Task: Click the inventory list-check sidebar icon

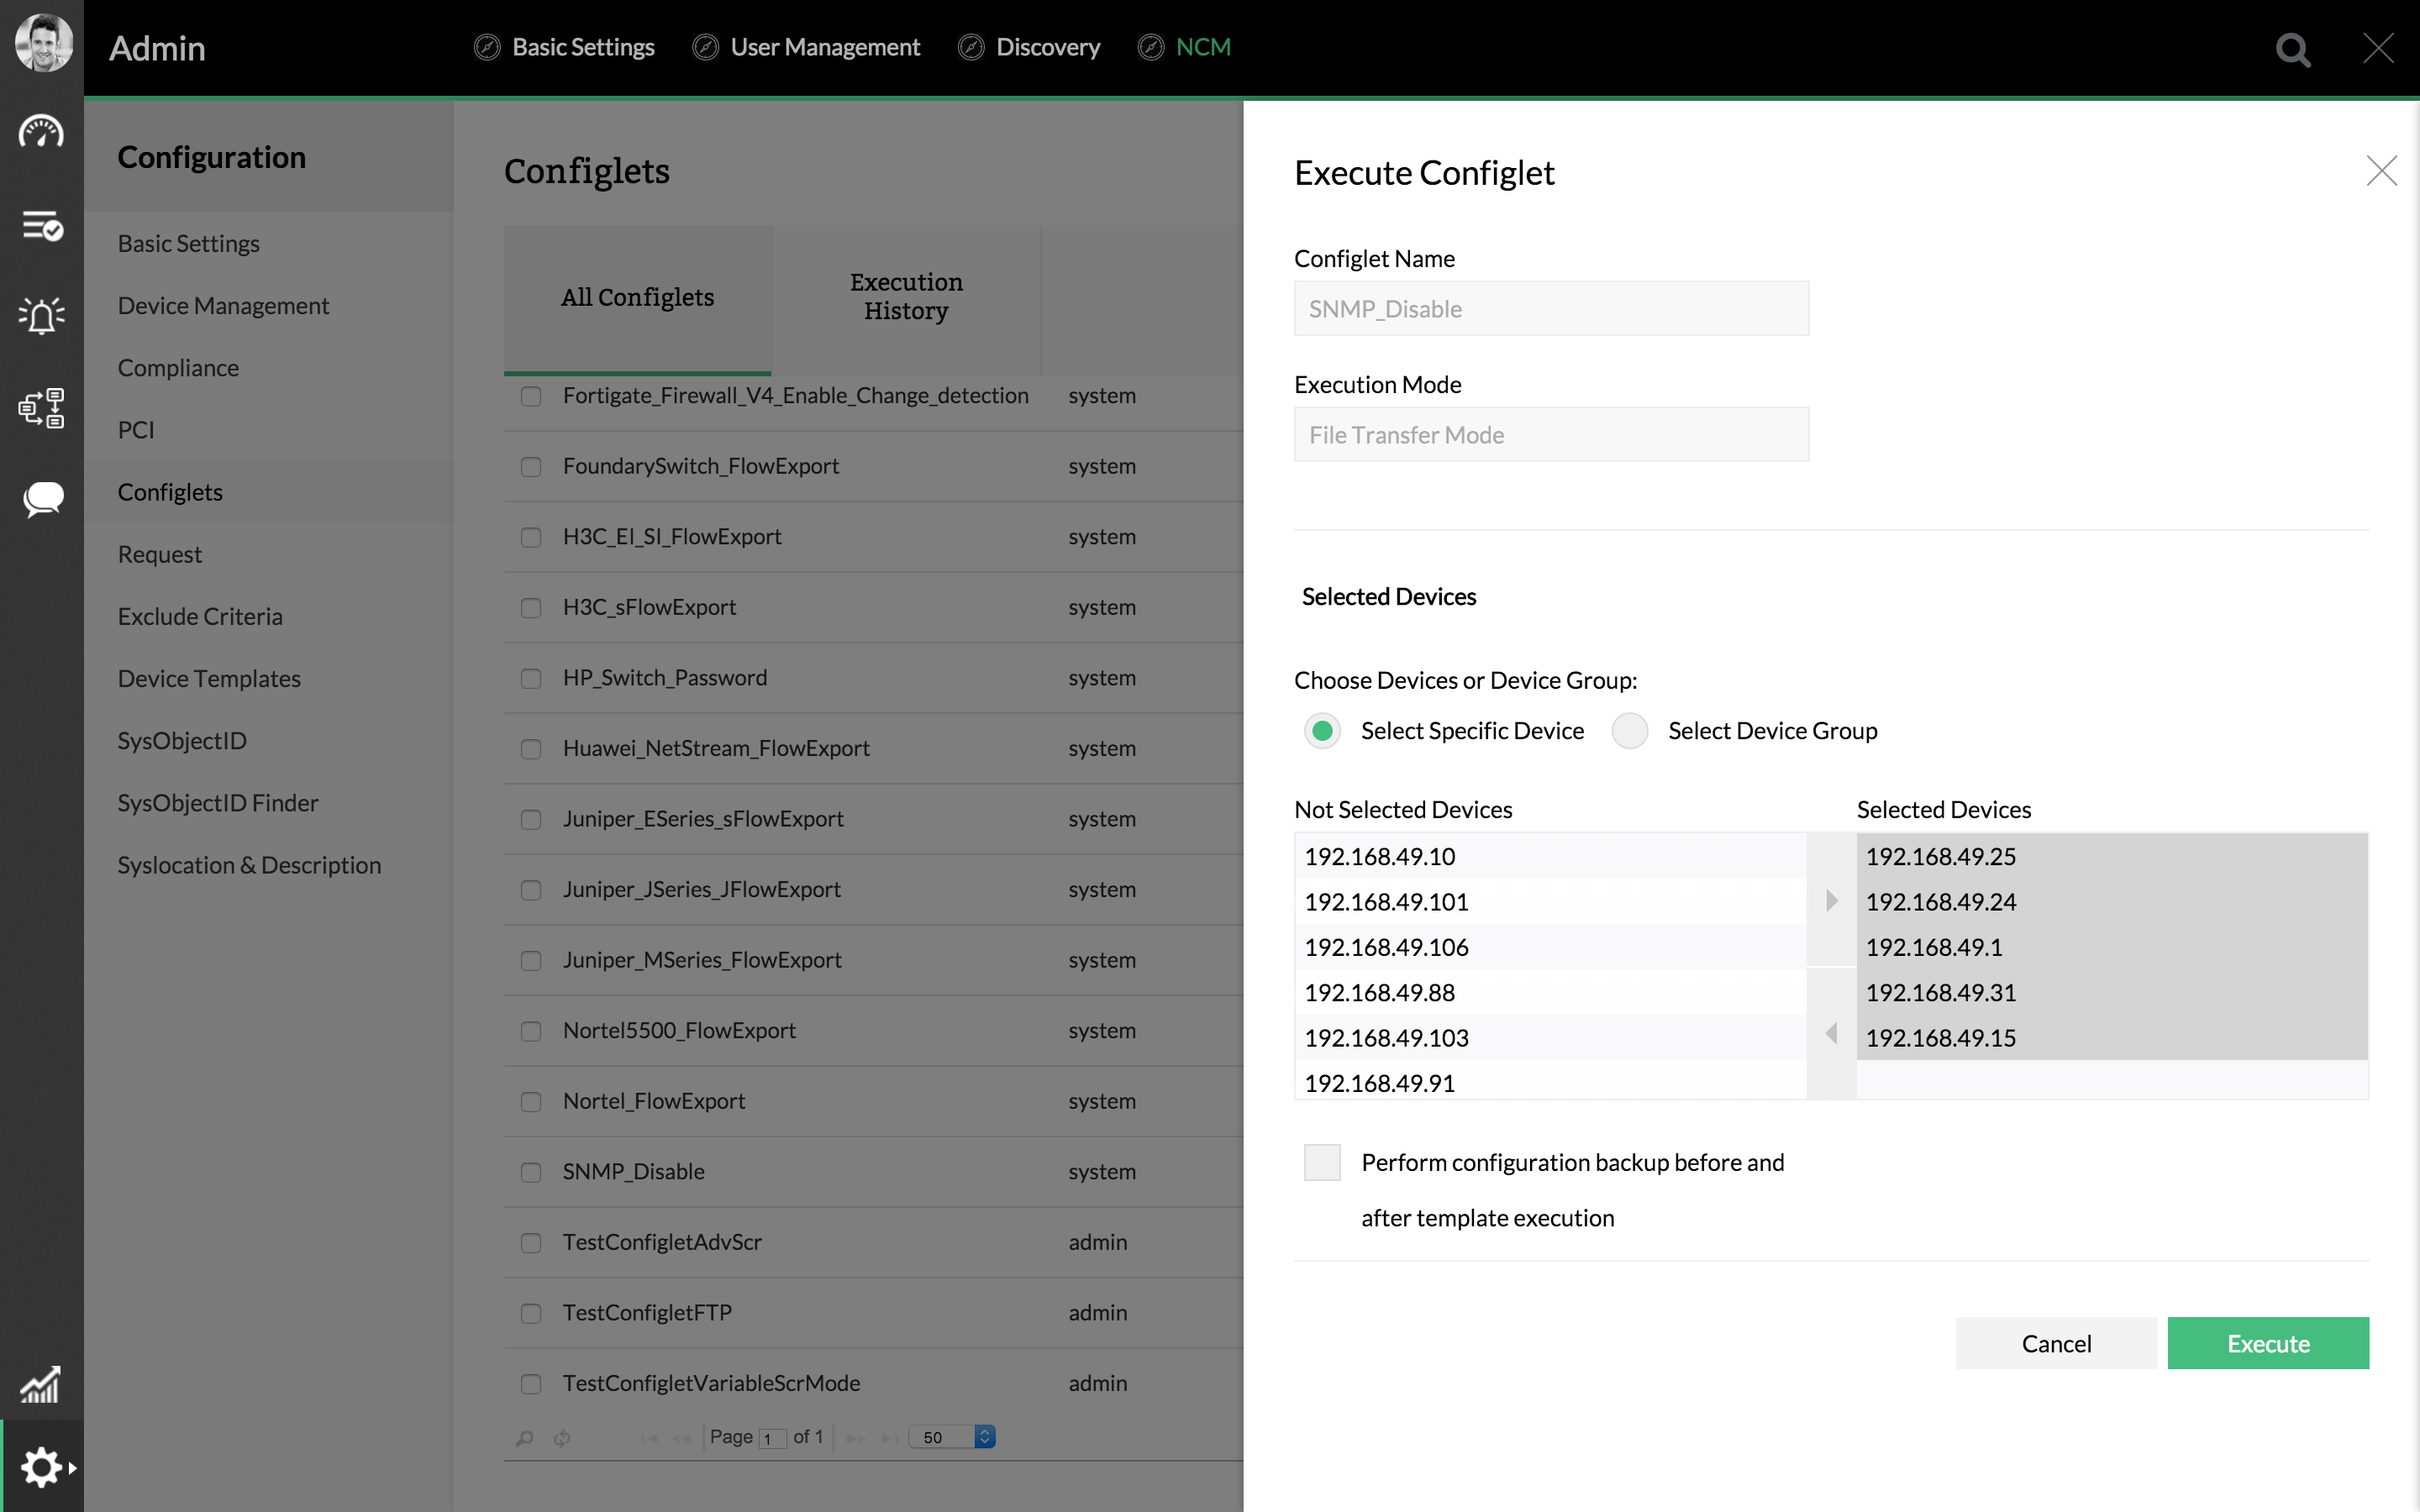Action: [x=41, y=226]
